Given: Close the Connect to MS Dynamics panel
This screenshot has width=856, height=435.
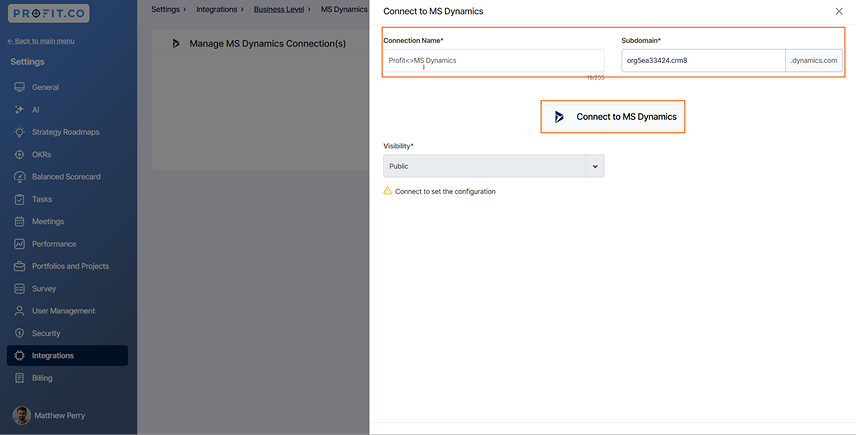Looking at the screenshot, I should tap(839, 11).
